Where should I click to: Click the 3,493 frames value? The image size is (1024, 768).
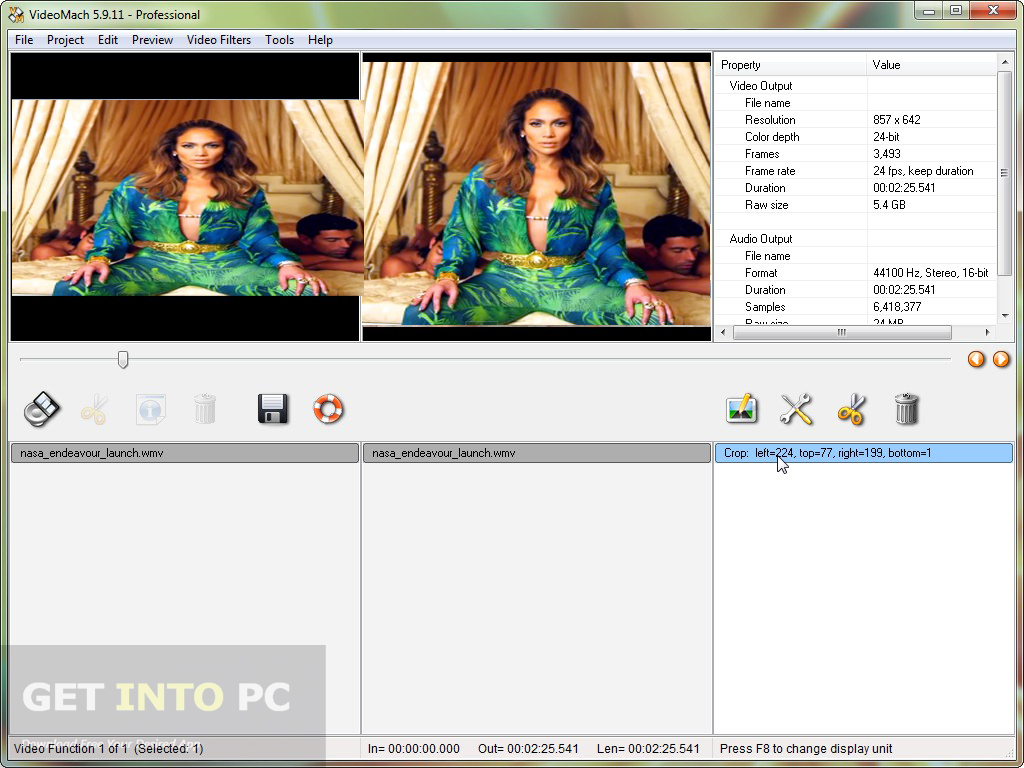887,154
